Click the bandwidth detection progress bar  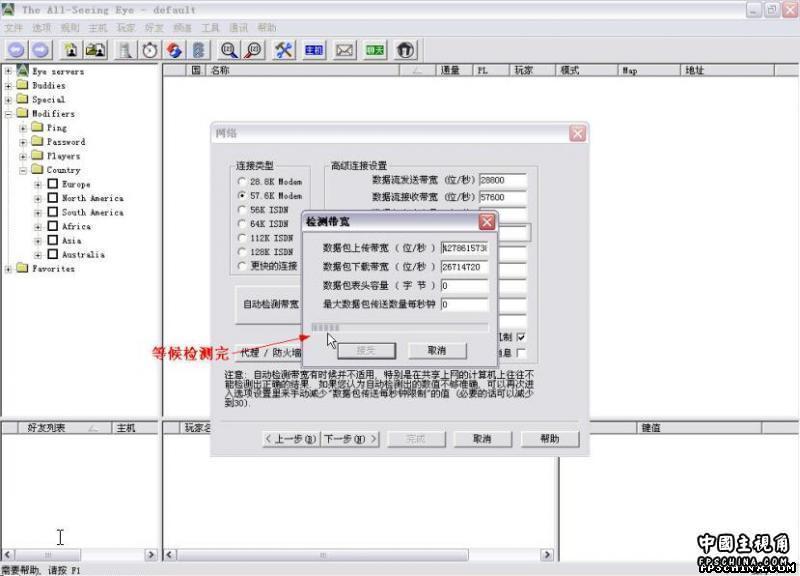click(x=399, y=328)
